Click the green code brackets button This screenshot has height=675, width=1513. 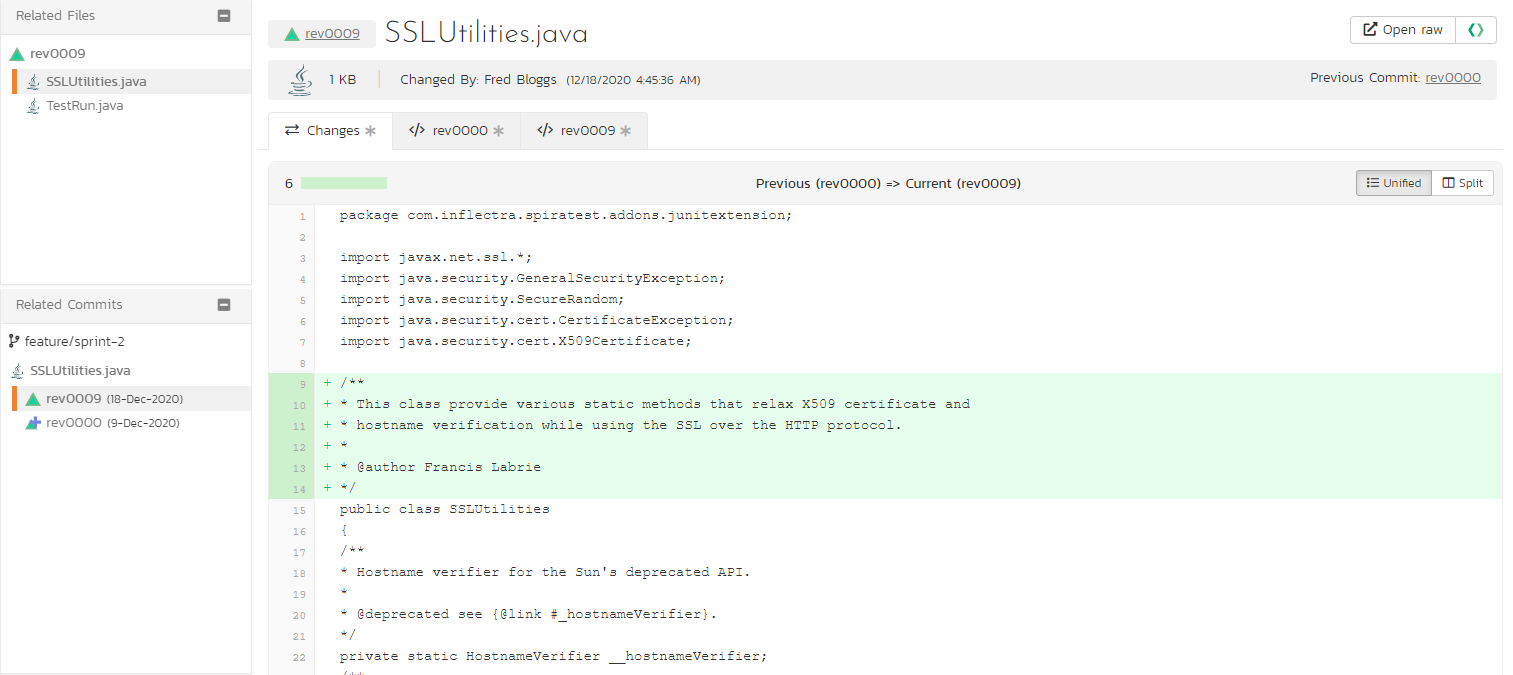point(1476,30)
